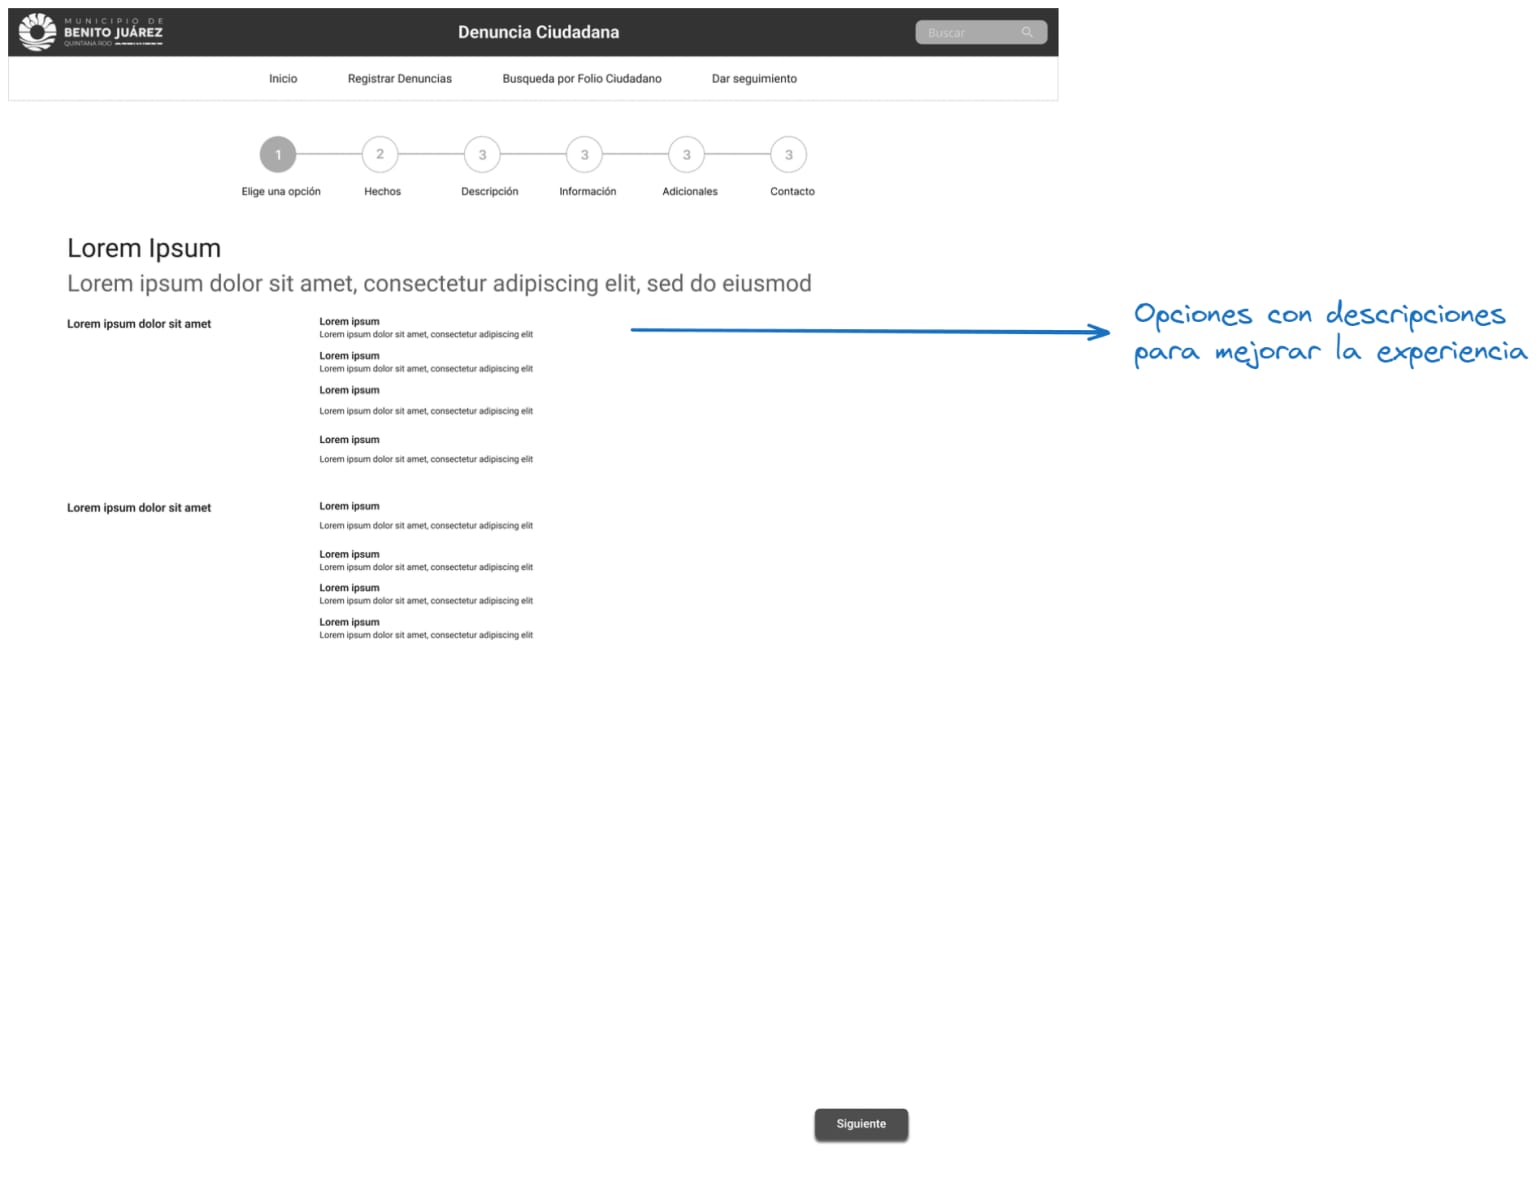1536x1195 pixels.
Task: Click step circle 1 above Elige una opción
Action: [x=278, y=155]
